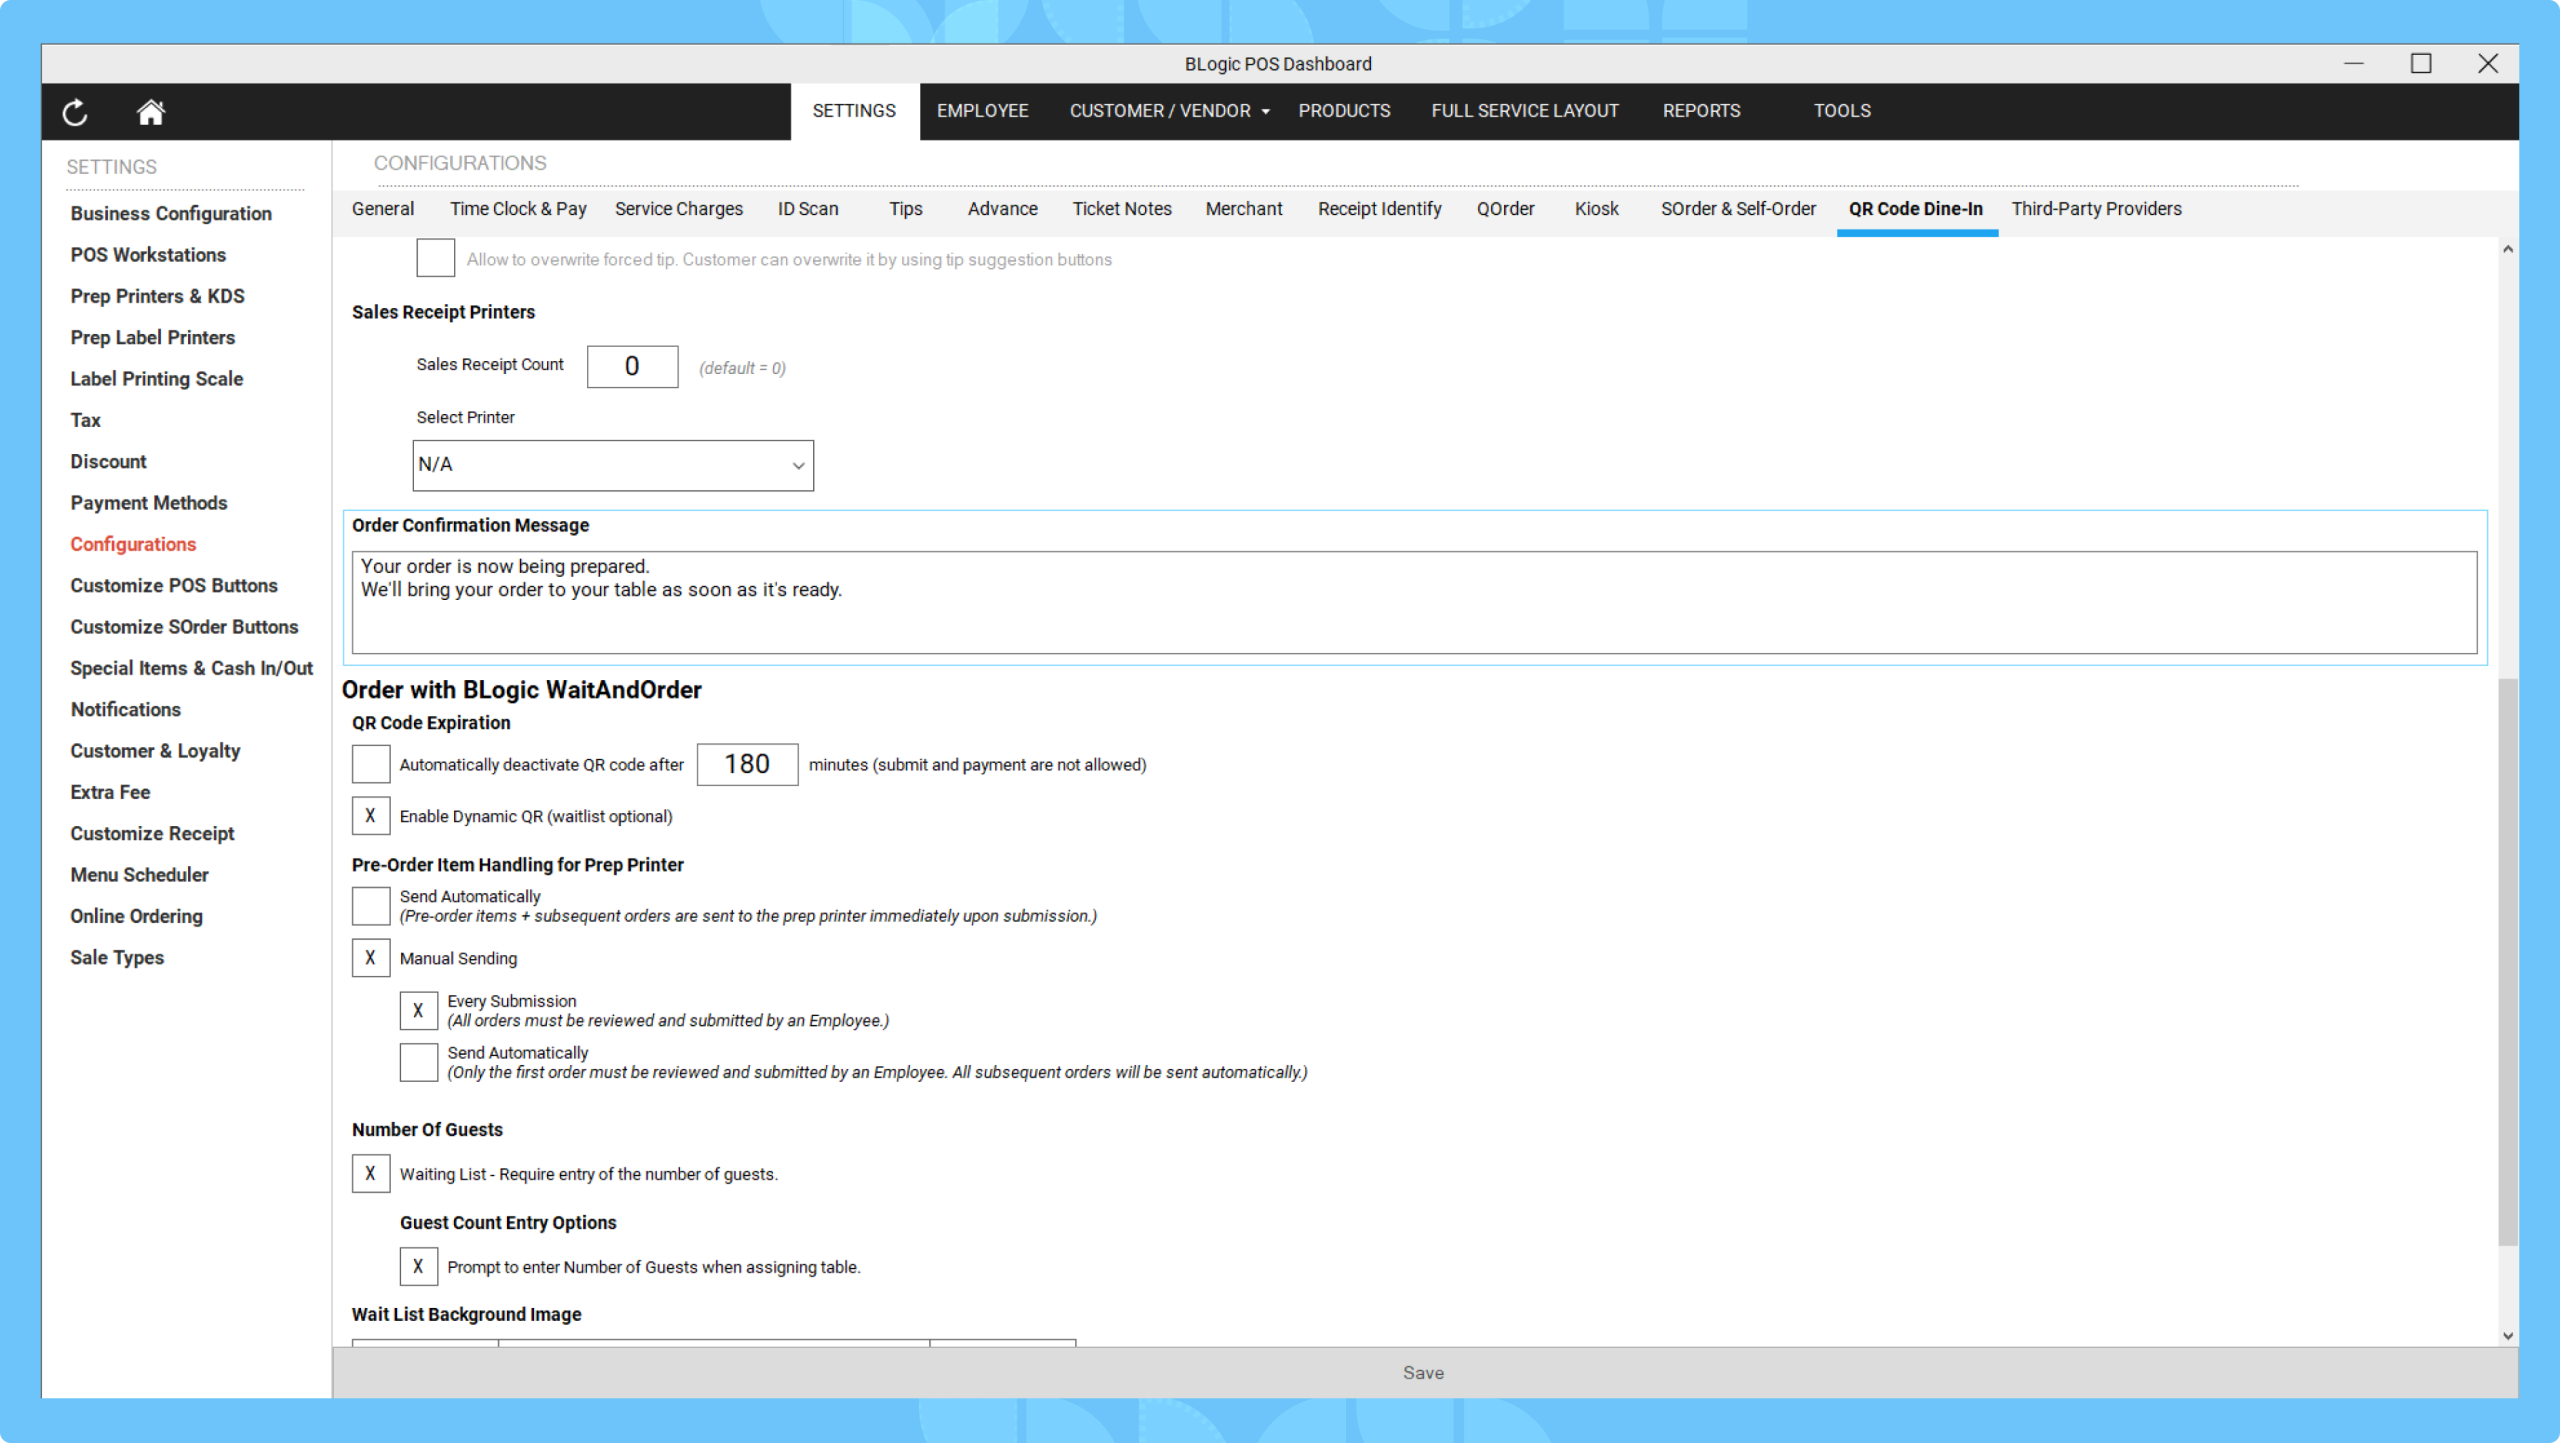Viewport: 2560px width, 1443px height.
Task: Click into the Order Confirmation Message box
Action: [x=1414, y=602]
